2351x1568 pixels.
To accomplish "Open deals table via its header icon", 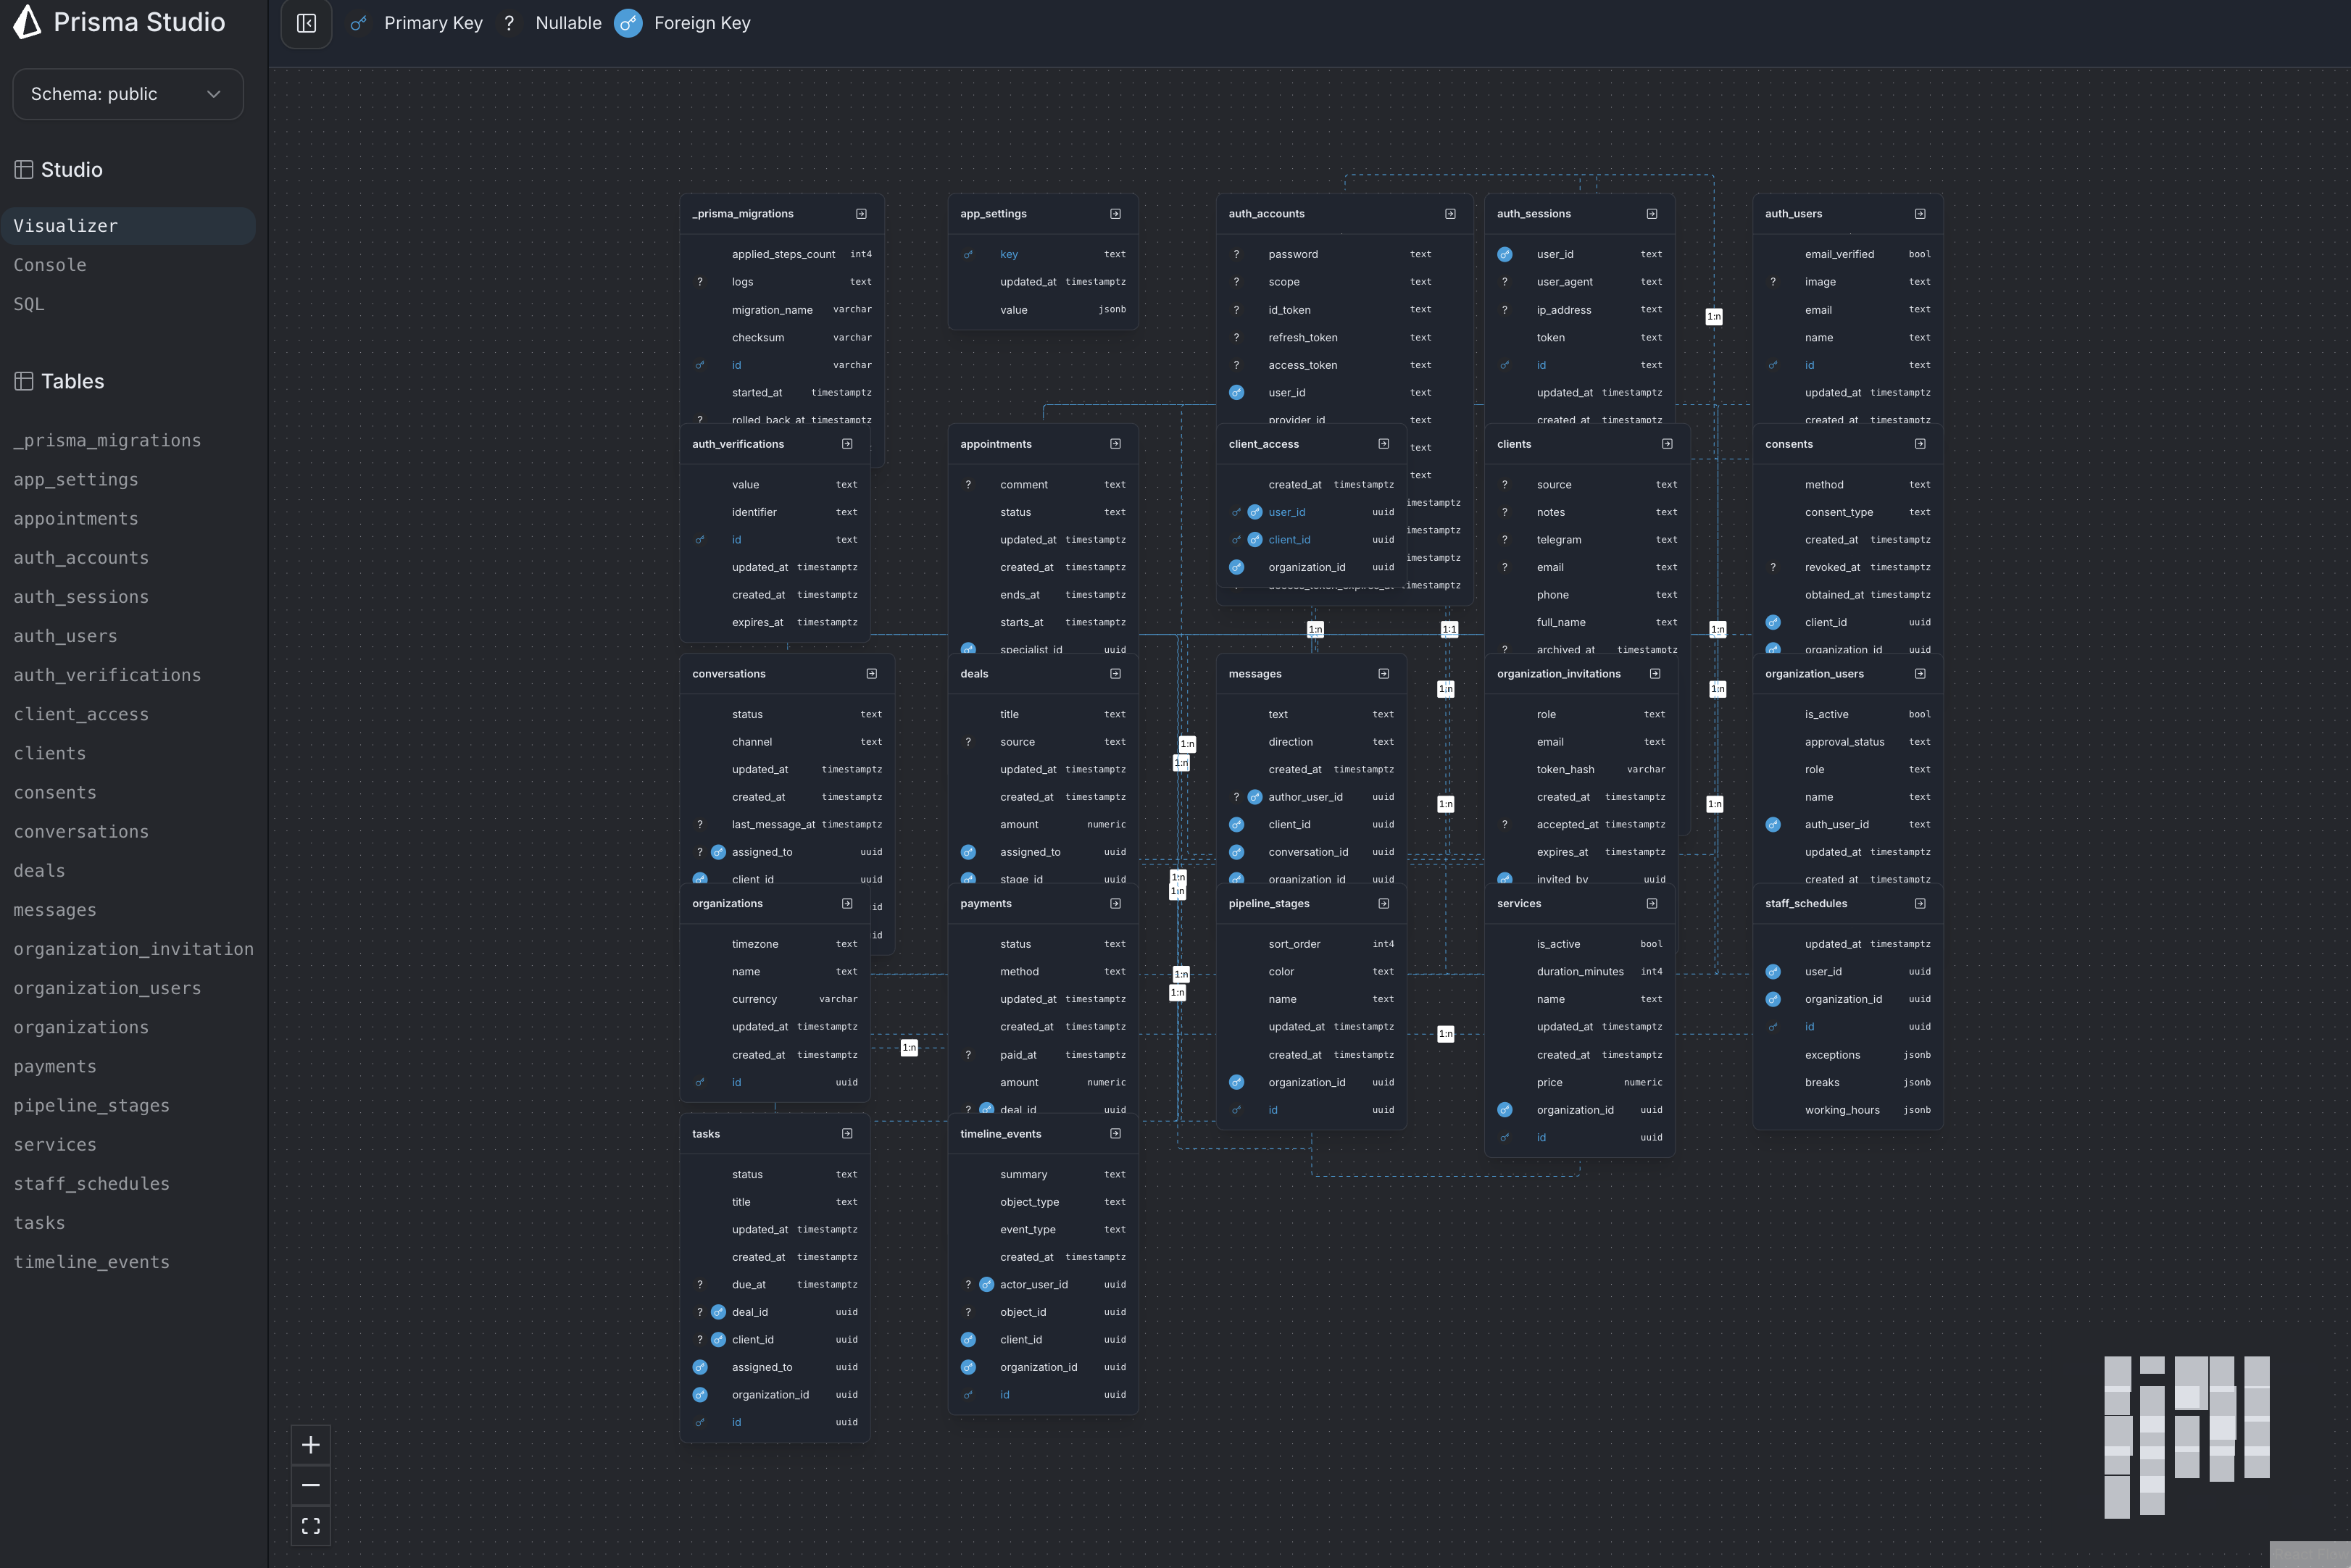I will [1115, 674].
